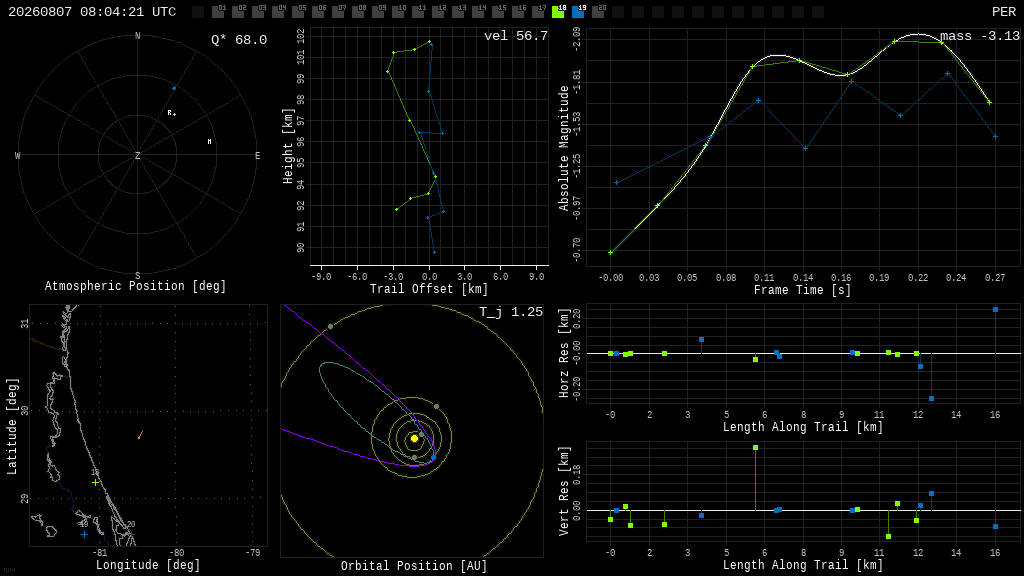
Task: Click the tallest green vertical residual point
Action: 756,447
